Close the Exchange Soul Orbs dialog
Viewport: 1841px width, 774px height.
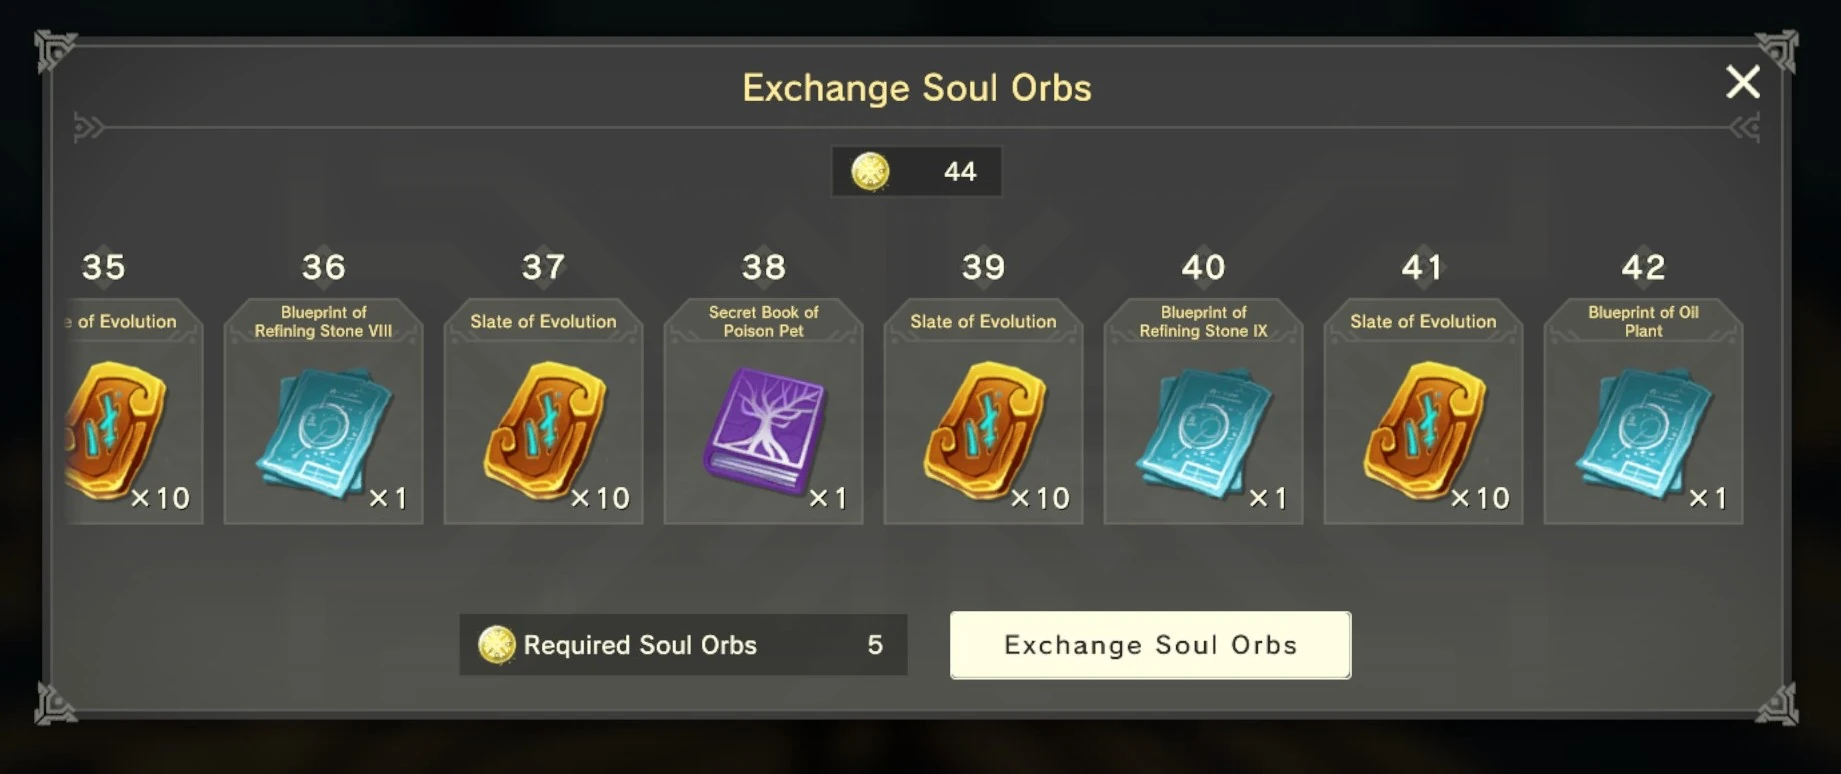(x=1742, y=82)
